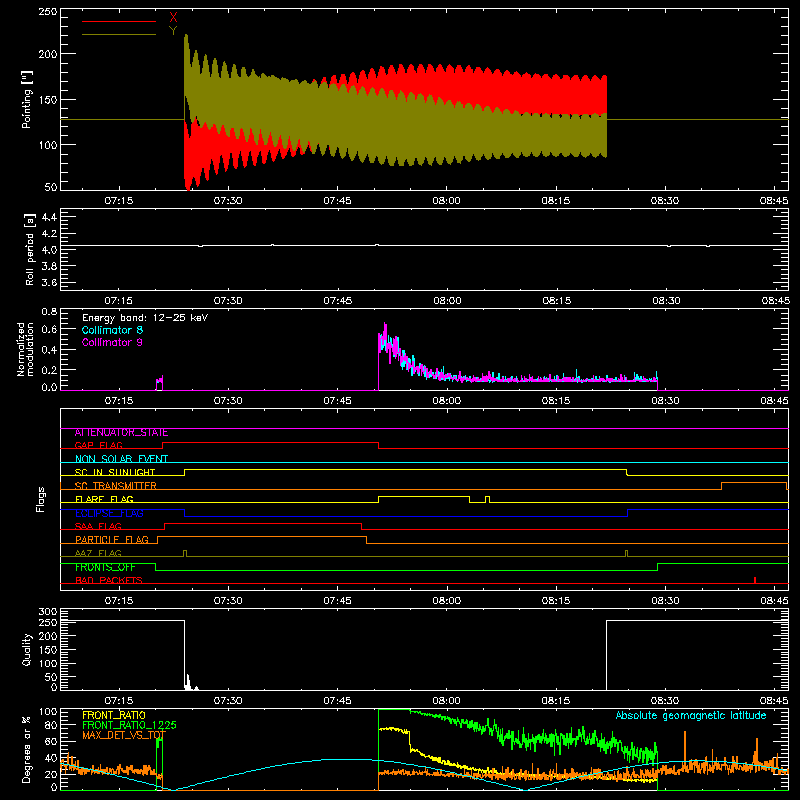
Task: Click the FLARE_FLAG label
Action: point(104,499)
